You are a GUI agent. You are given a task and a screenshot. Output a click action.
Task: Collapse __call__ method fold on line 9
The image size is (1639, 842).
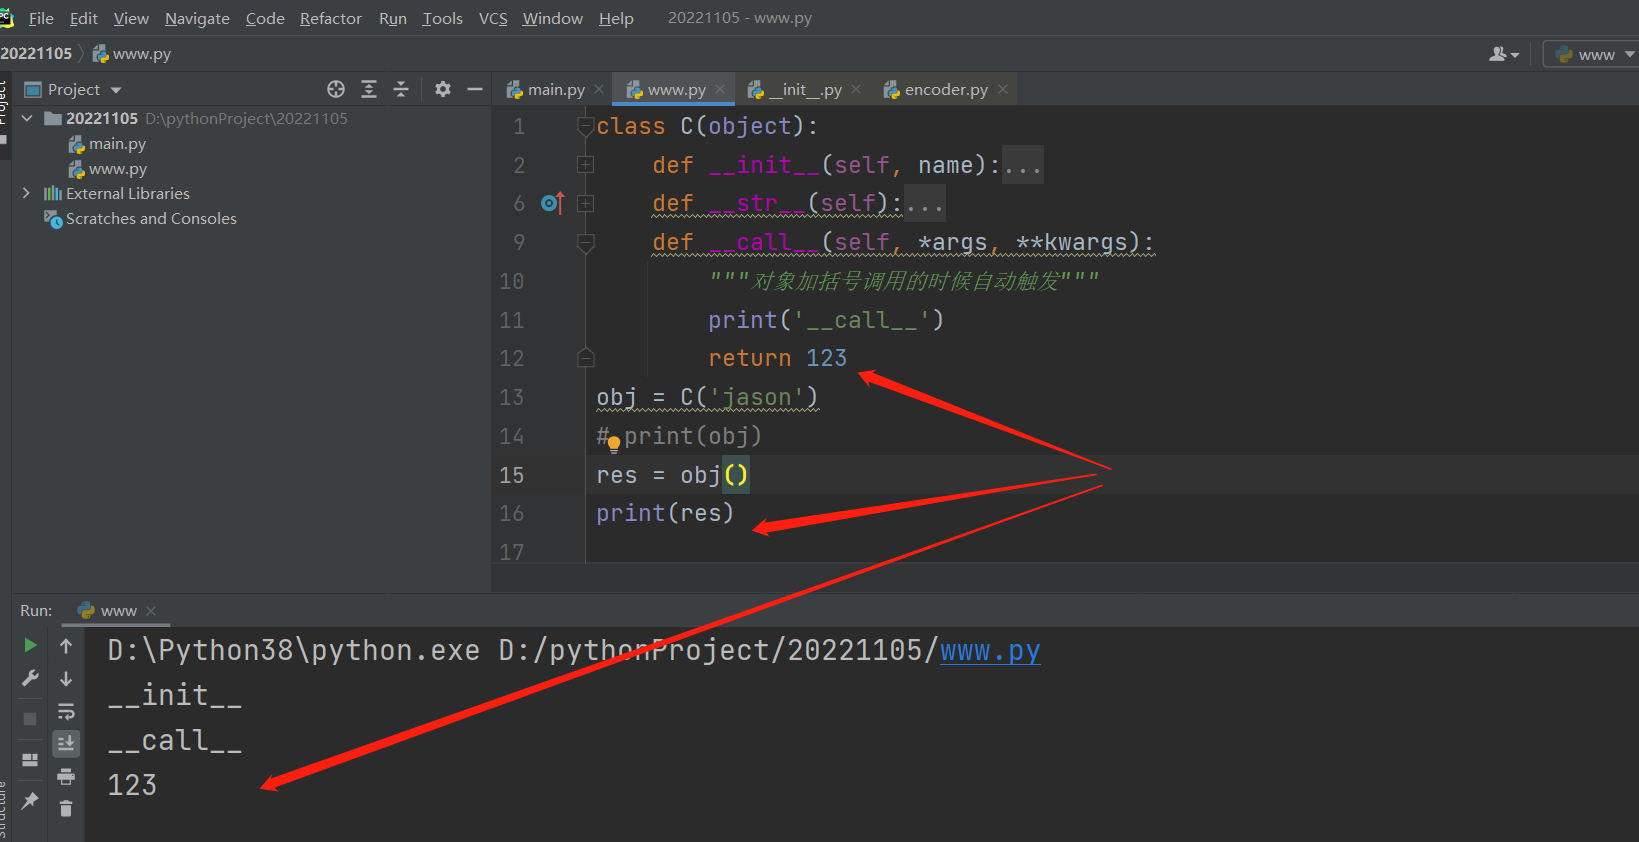[x=586, y=242]
